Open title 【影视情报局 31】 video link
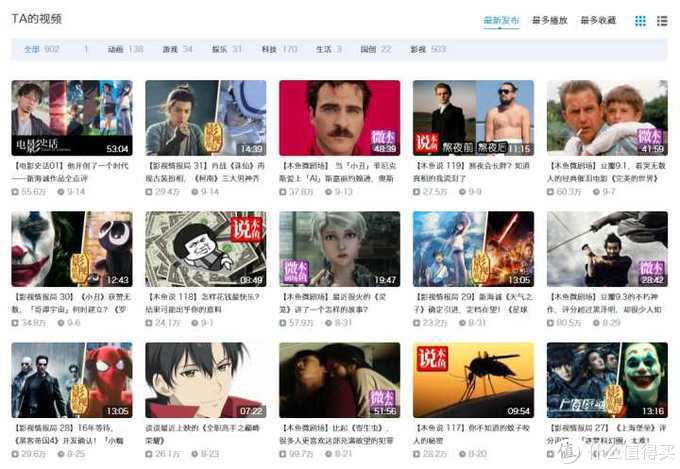 205,172
